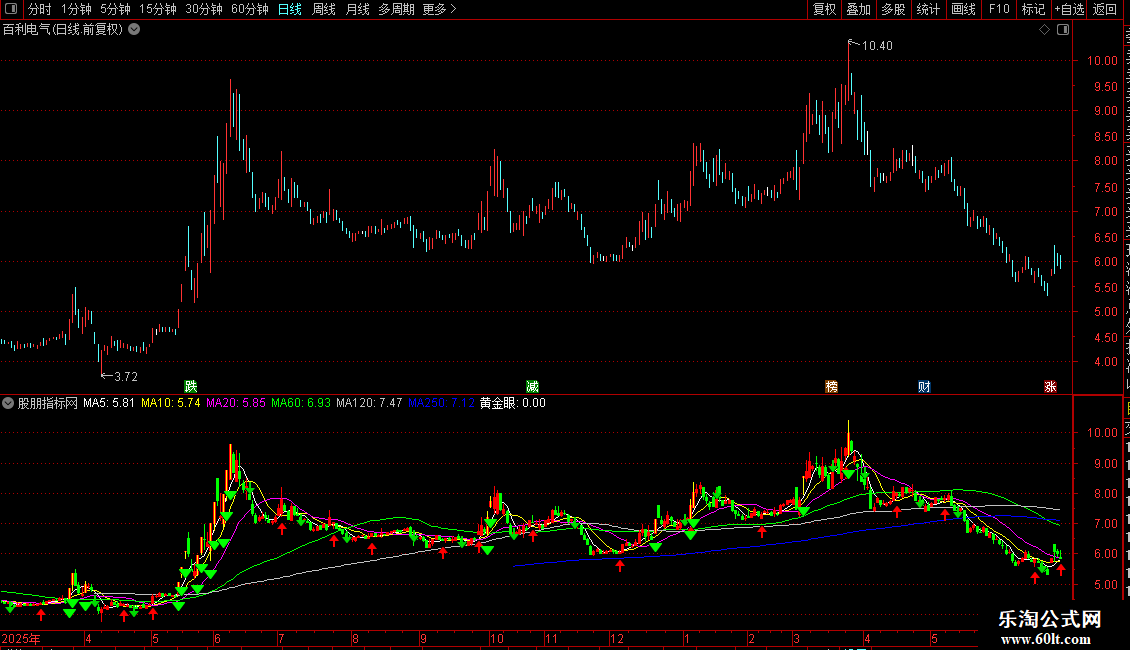The width and height of the screenshot is (1130, 650).
Task: Expand the 股朋指标网 indicator dropdown
Action: [x=8, y=404]
